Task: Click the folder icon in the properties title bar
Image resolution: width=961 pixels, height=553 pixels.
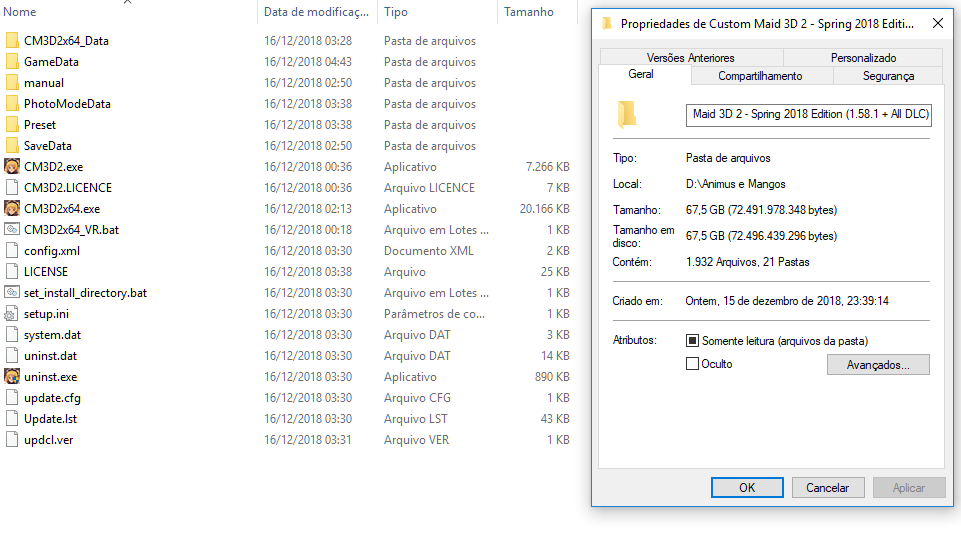Action: (x=607, y=23)
